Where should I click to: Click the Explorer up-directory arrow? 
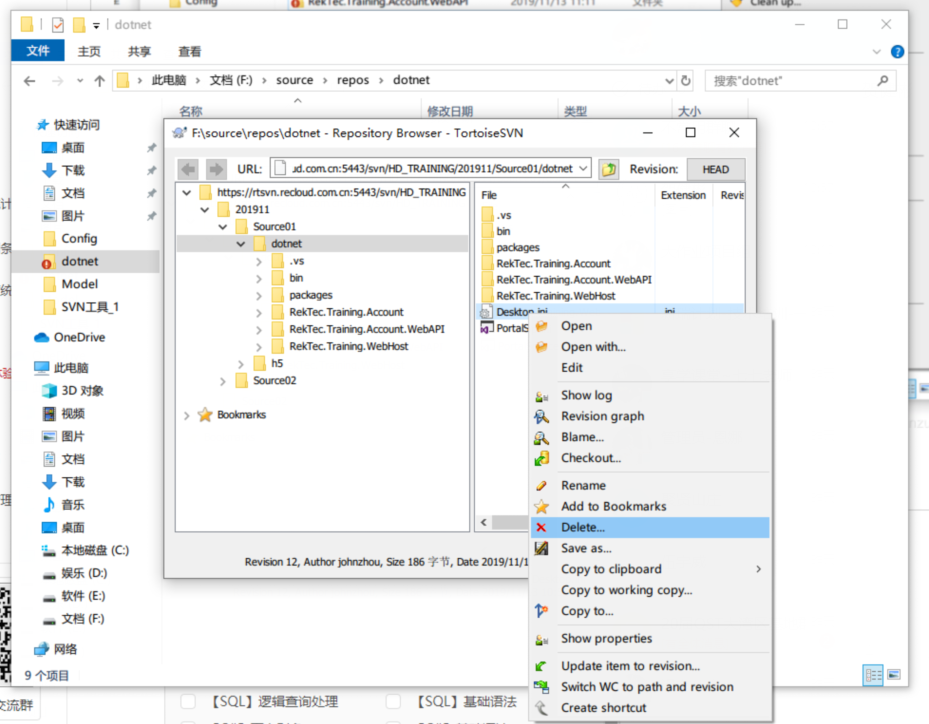[x=100, y=81]
